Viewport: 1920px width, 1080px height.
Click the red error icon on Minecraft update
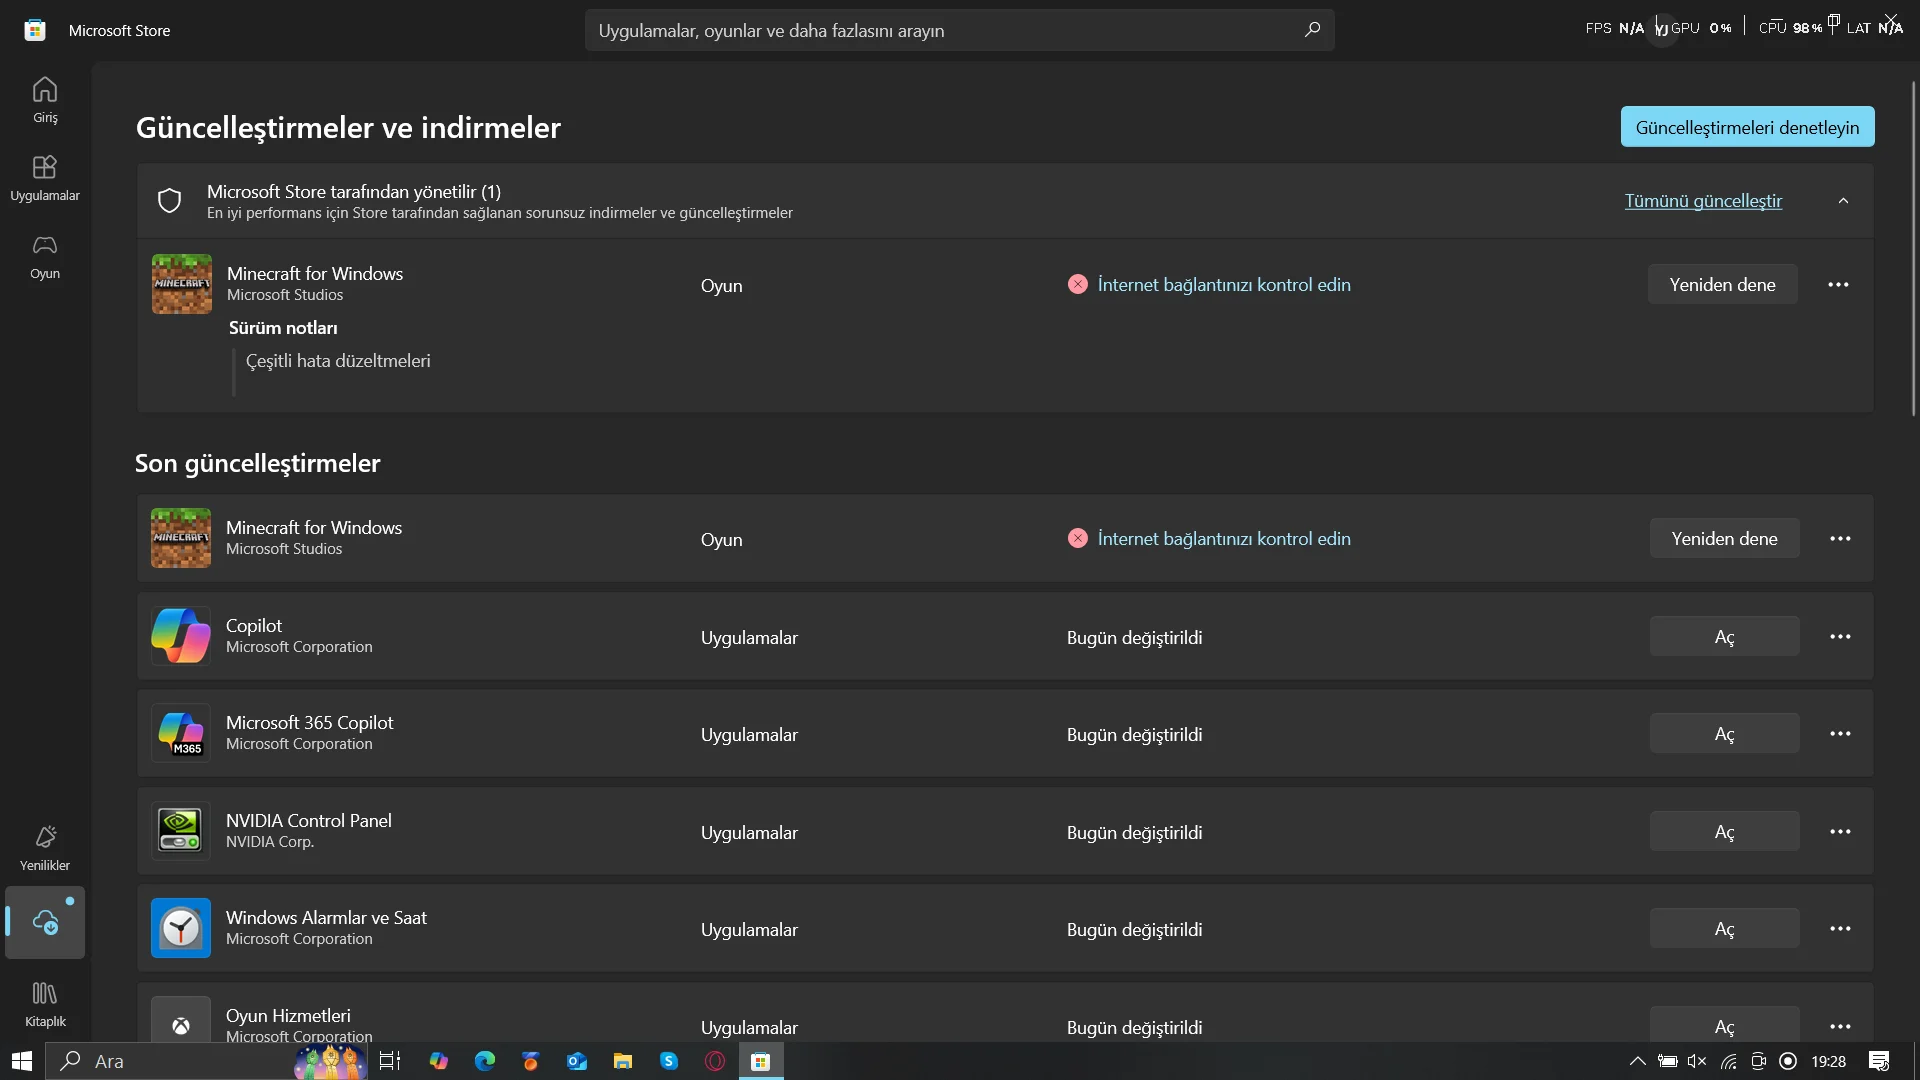pyautogui.click(x=1077, y=284)
